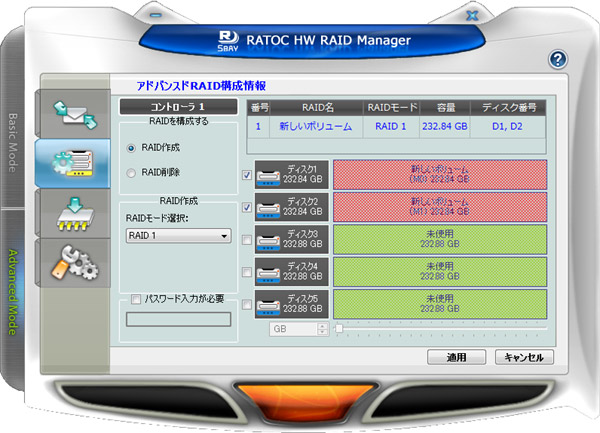Click the RAIDモード column header

pyautogui.click(x=391, y=108)
